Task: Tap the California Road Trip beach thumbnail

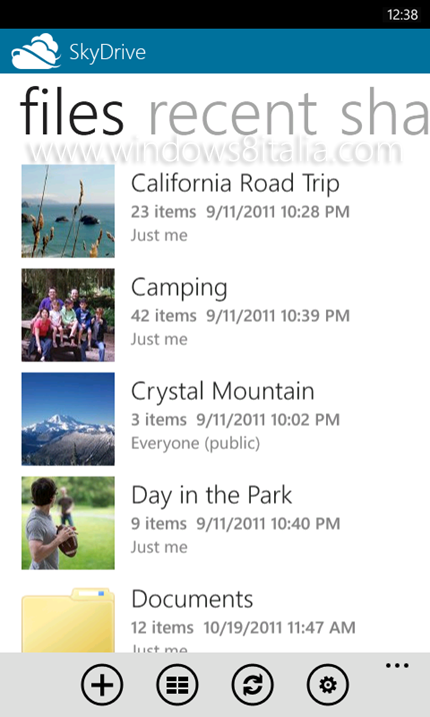Action: pos(68,211)
